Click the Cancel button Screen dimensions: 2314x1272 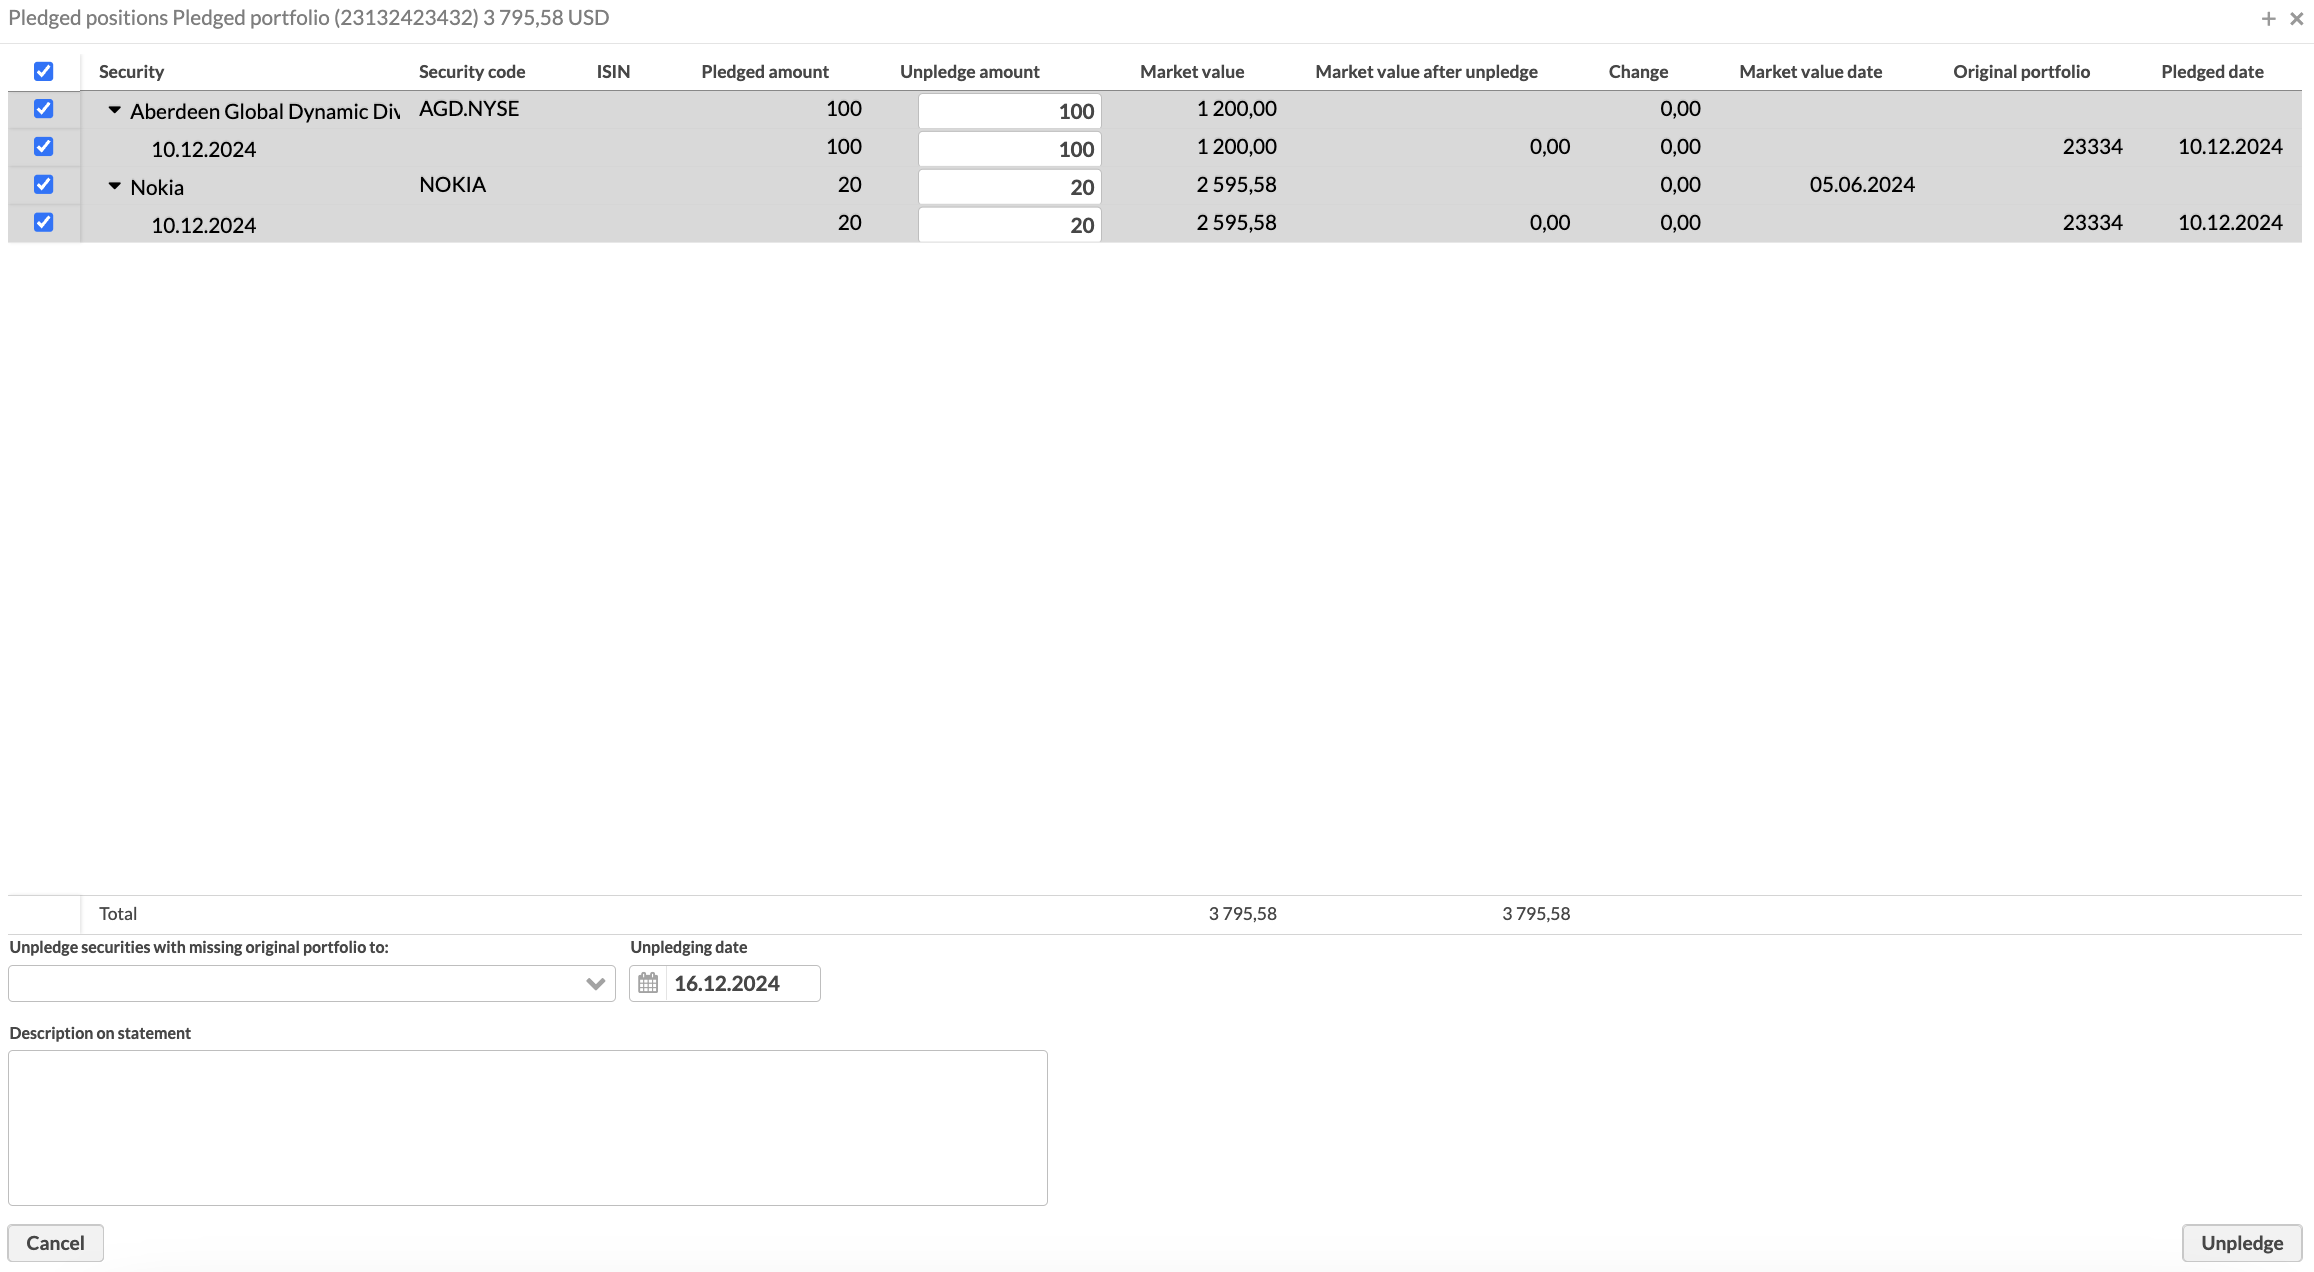point(56,1243)
